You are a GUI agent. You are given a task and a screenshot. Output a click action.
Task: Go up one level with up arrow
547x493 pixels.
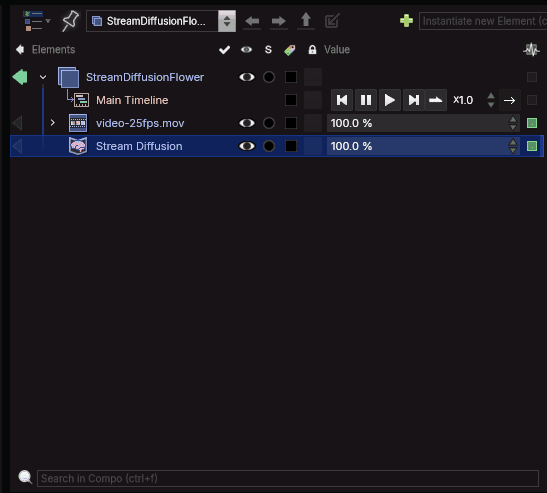coord(306,20)
